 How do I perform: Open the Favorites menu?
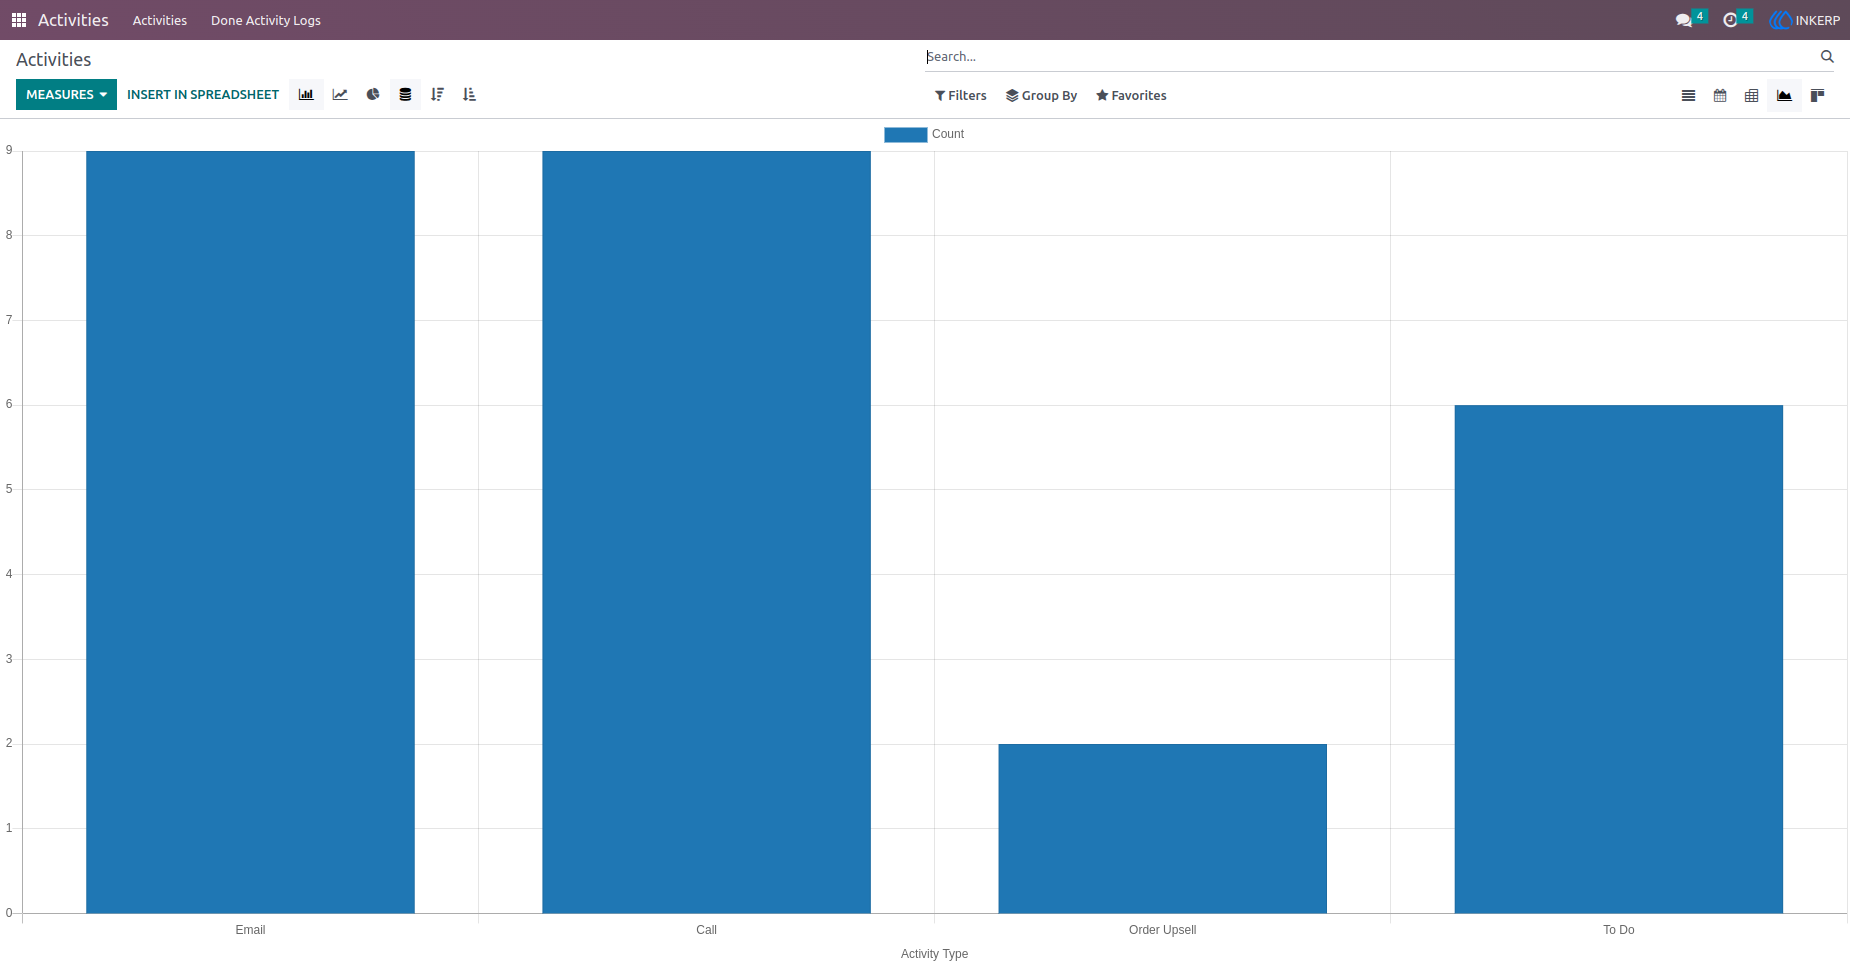pyautogui.click(x=1131, y=96)
